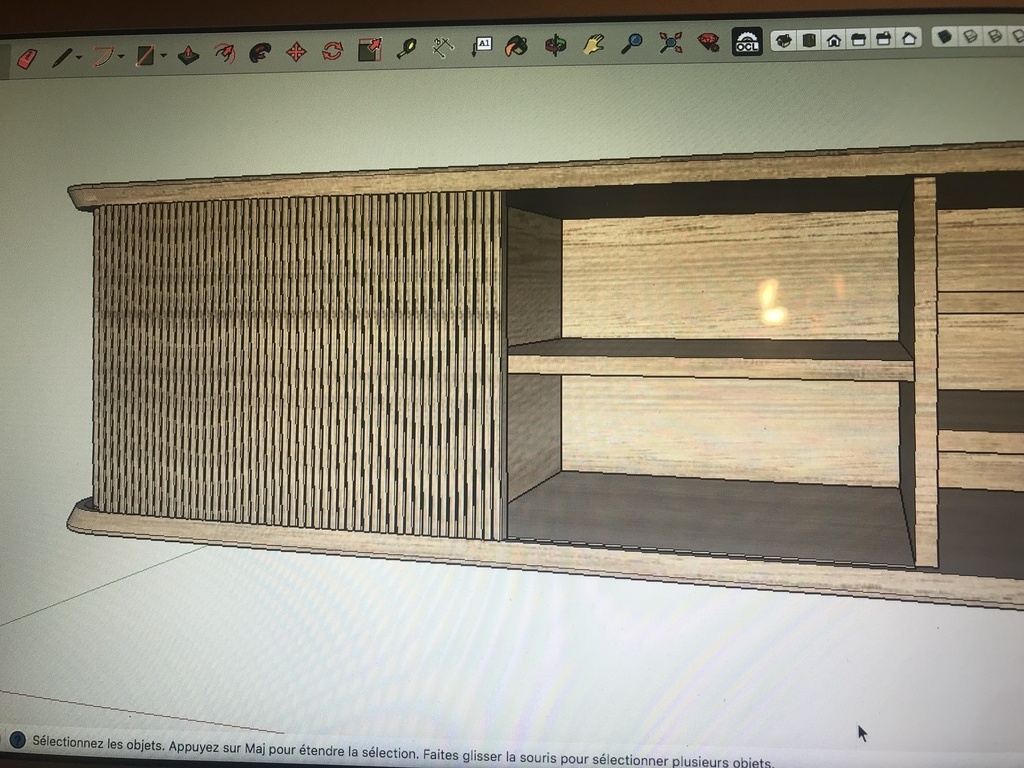Select the vertical divider panel of the cabinet
1024x768 pixels.
(925, 372)
